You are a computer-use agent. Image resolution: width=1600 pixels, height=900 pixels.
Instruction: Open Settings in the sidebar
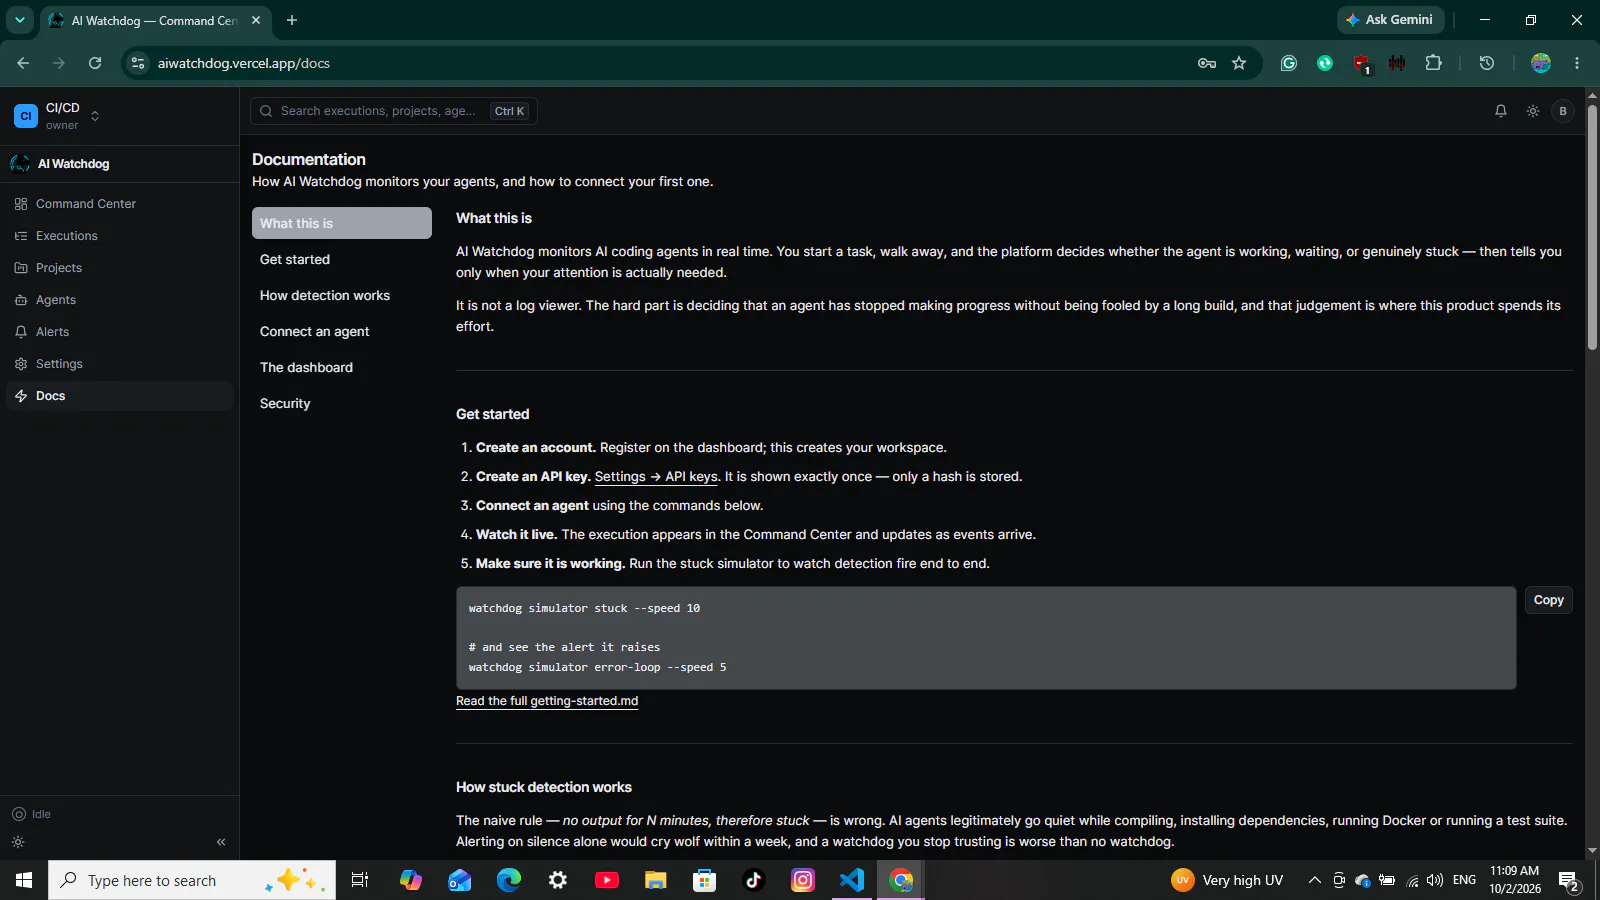pos(120,364)
